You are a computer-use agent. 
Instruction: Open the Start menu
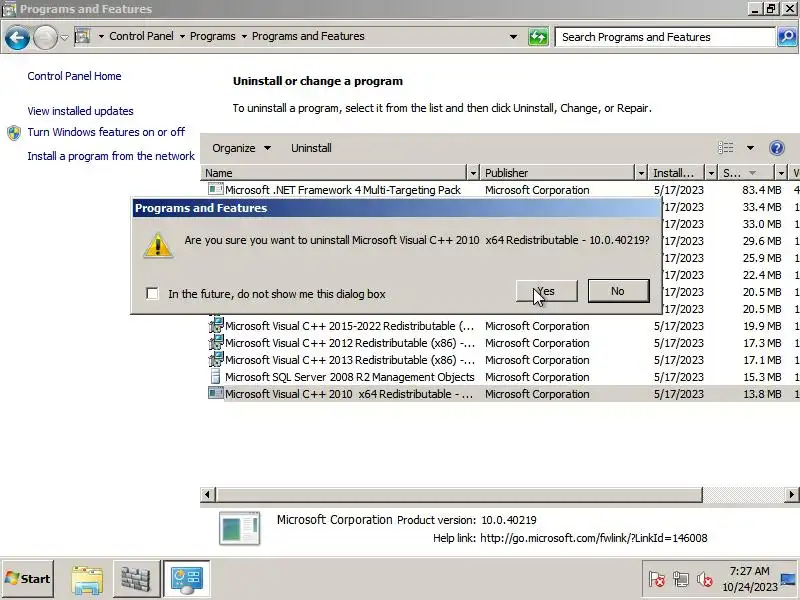coord(28,579)
